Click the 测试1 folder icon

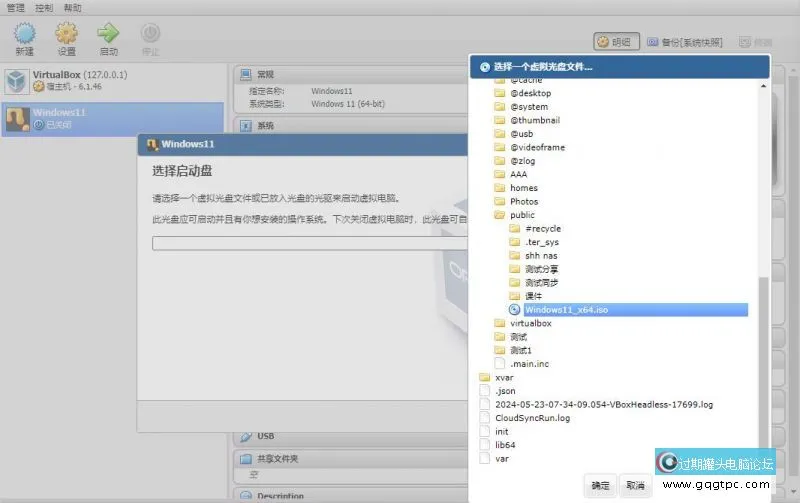click(x=500, y=350)
